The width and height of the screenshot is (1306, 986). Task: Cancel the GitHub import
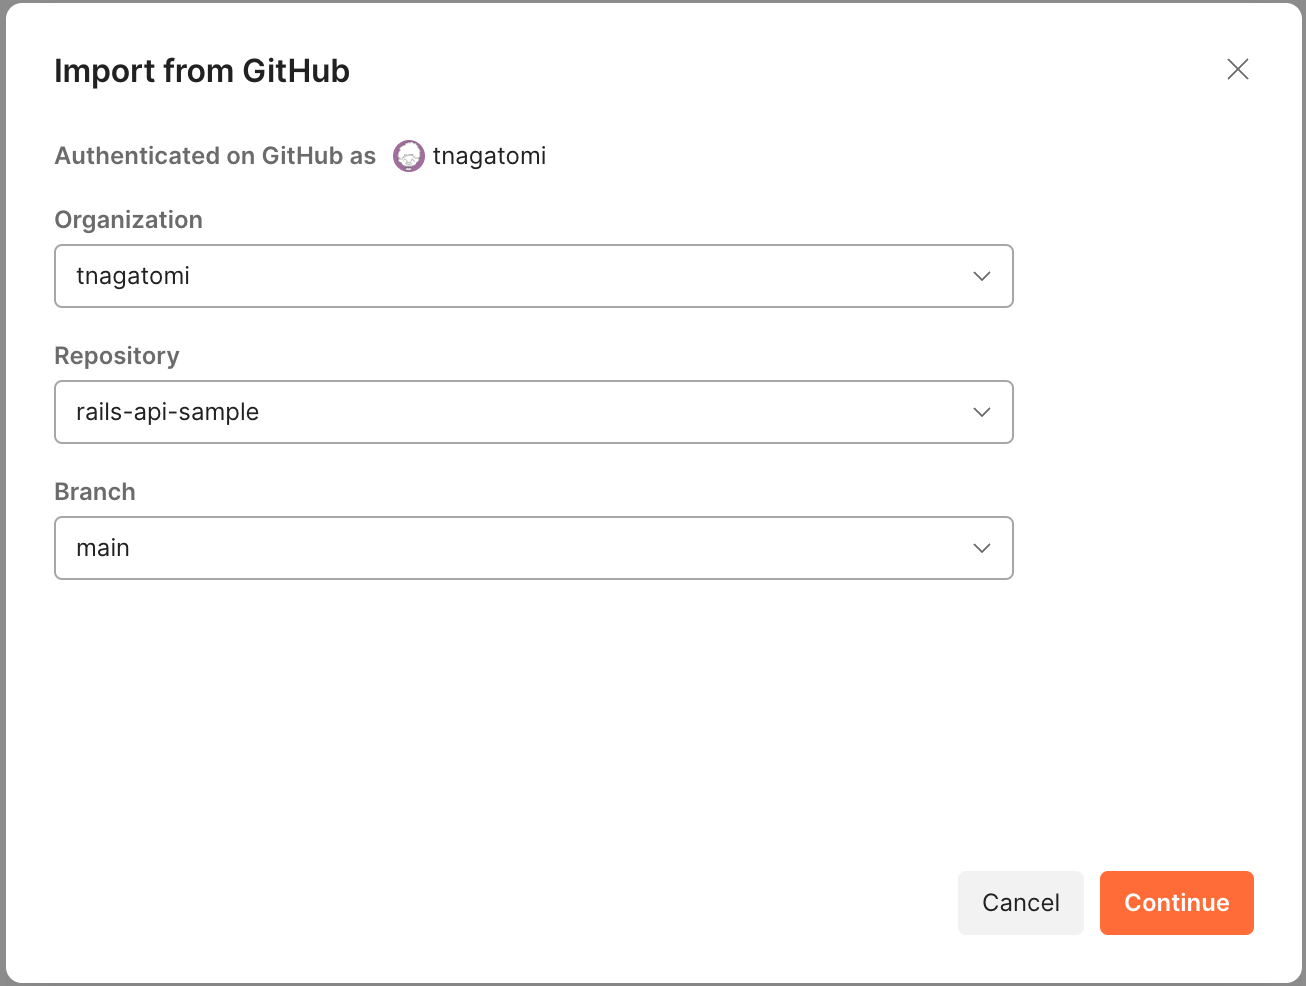click(x=1021, y=903)
